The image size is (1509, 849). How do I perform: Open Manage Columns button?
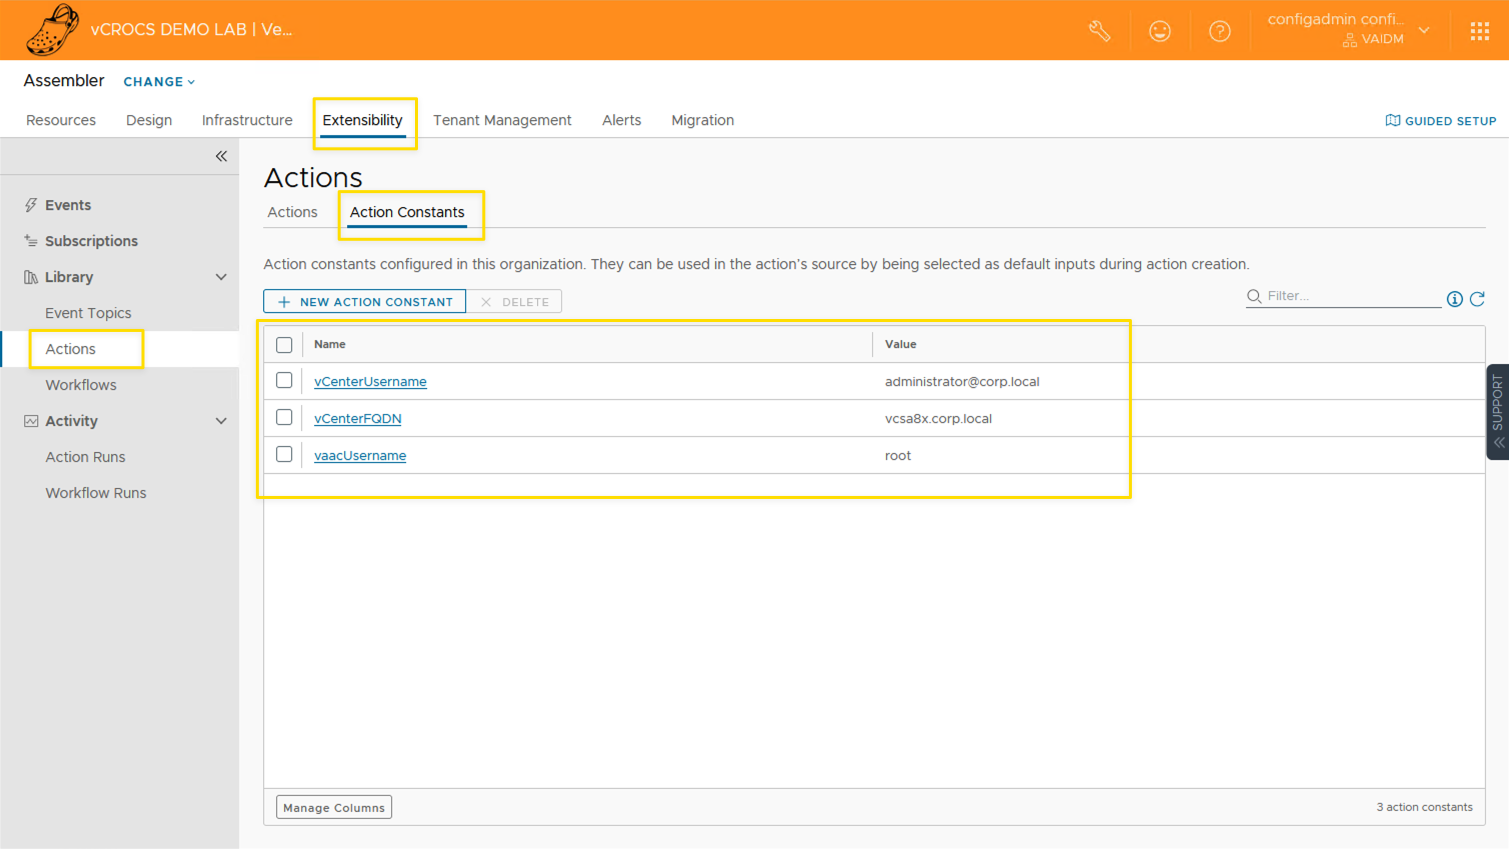tap(334, 807)
